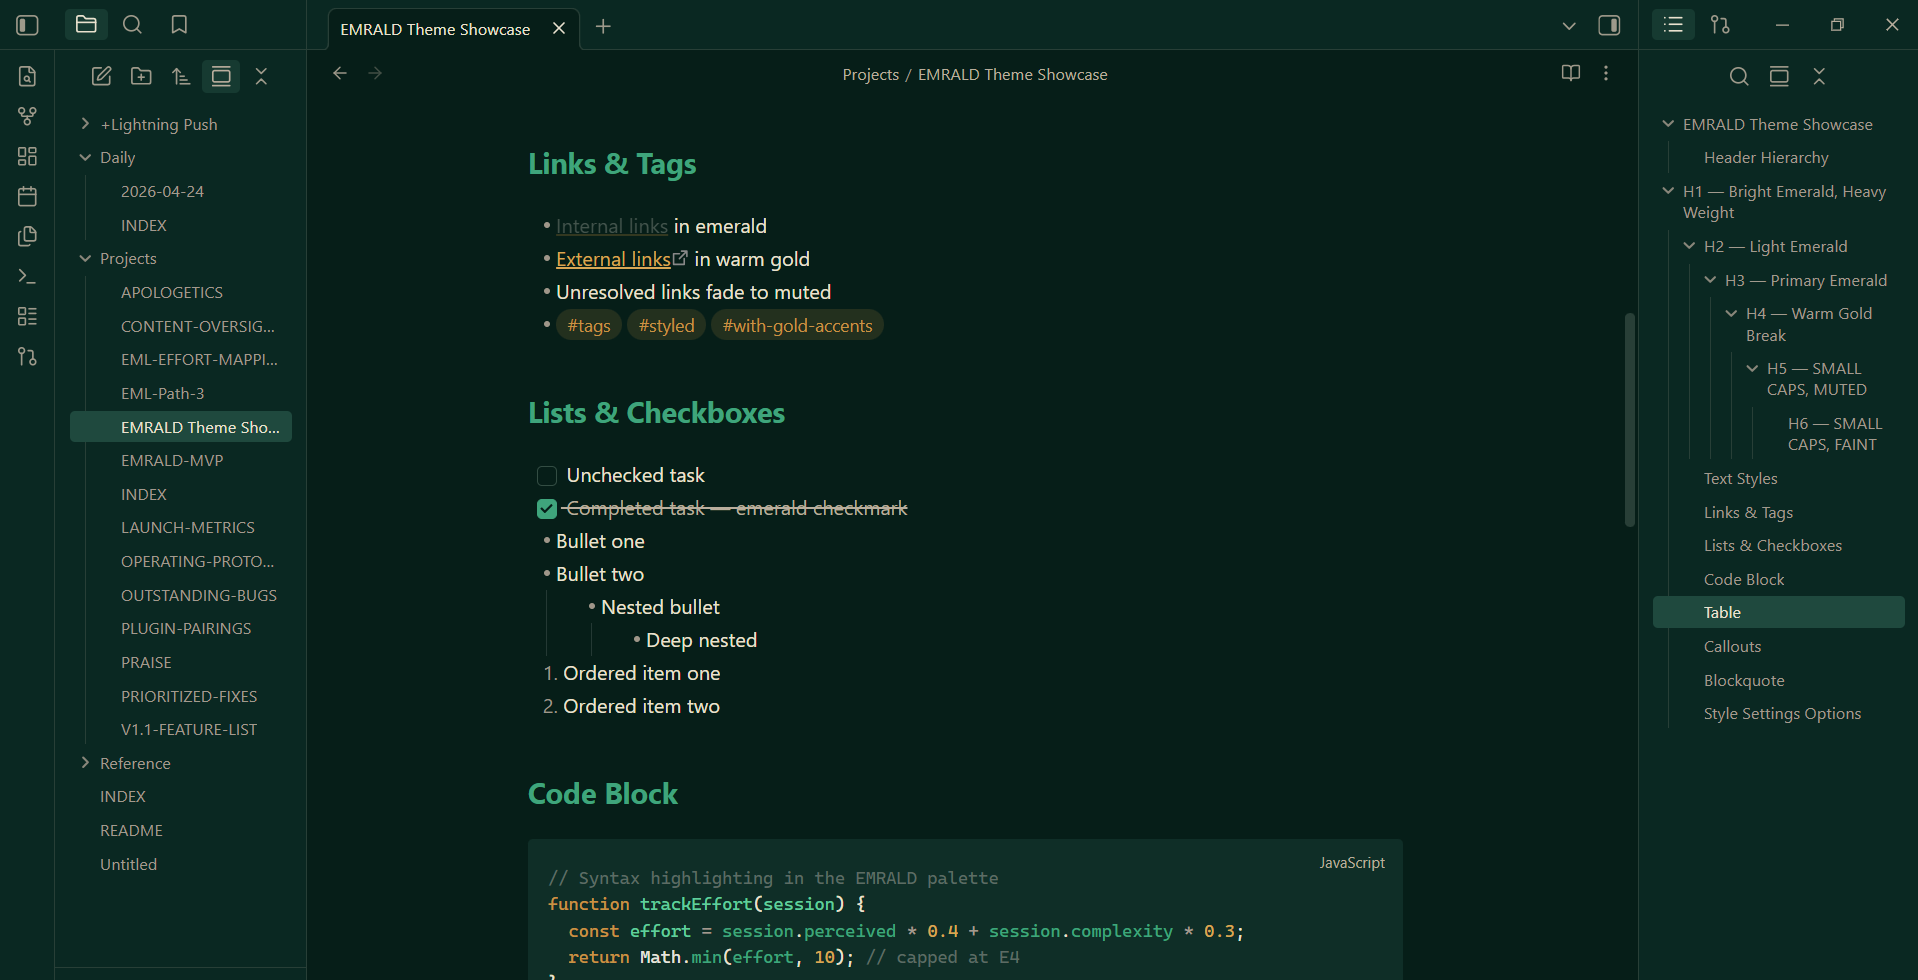Image resolution: width=1918 pixels, height=980 pixels.
Task: Open the list-grid ribbon icon
Action: coord(28,316)
